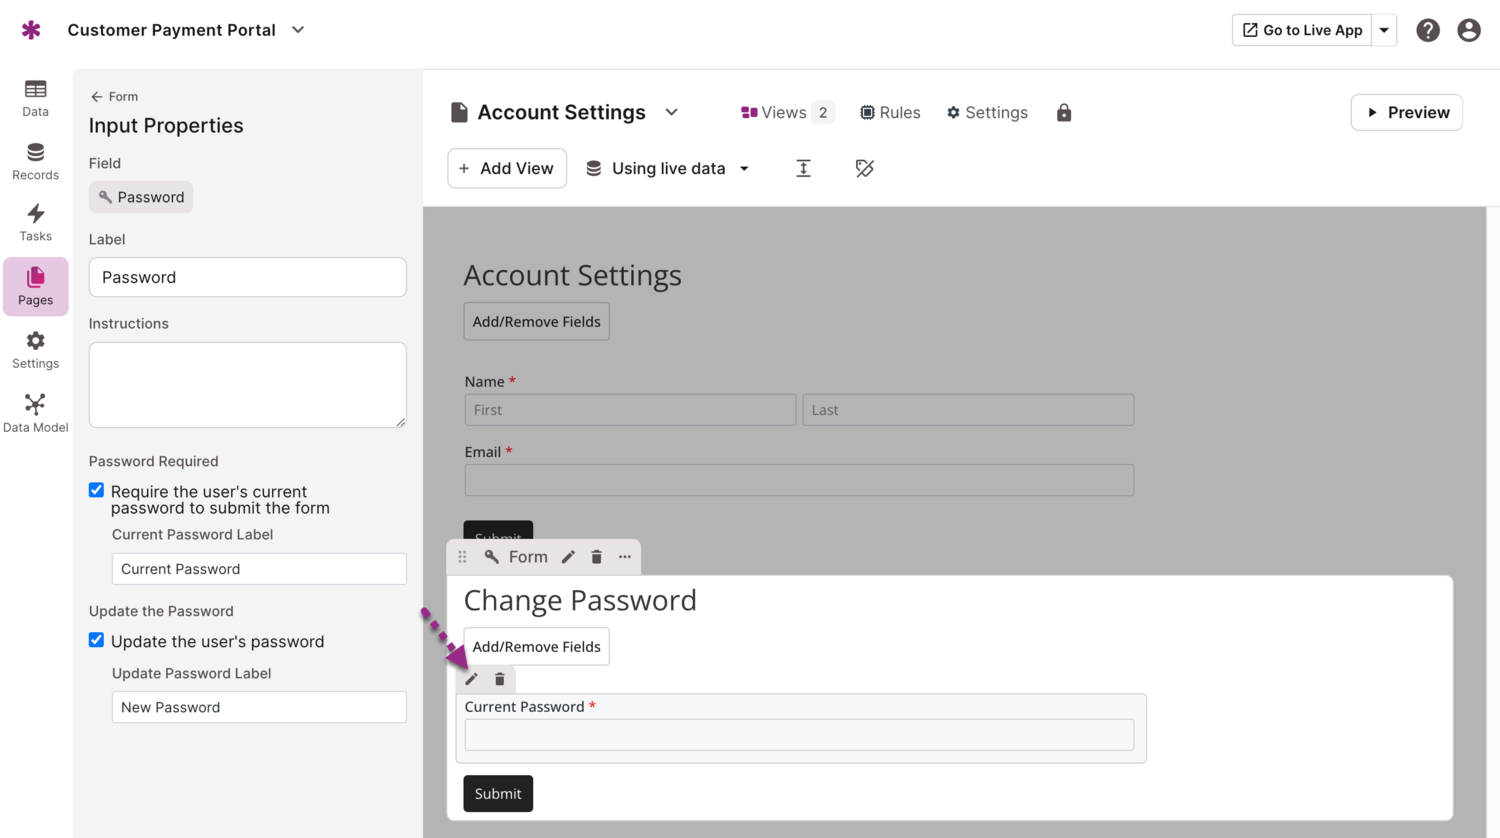Delete the Change Password form via trash icon

click(596, 557)
